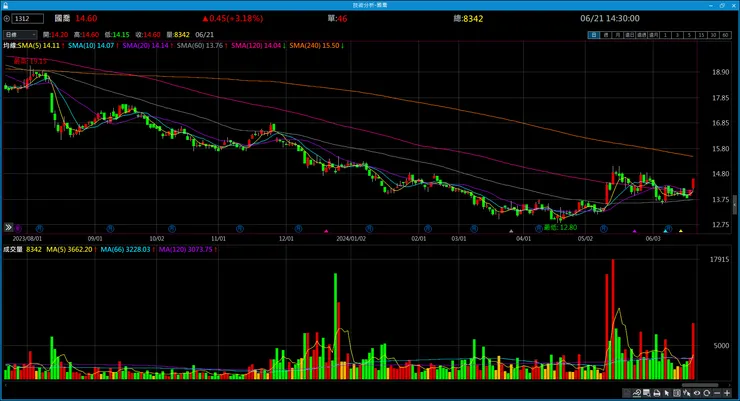740x401 pixels.
Task: Expand panel with double-chevron icon
Action: (x=8, y=227)
